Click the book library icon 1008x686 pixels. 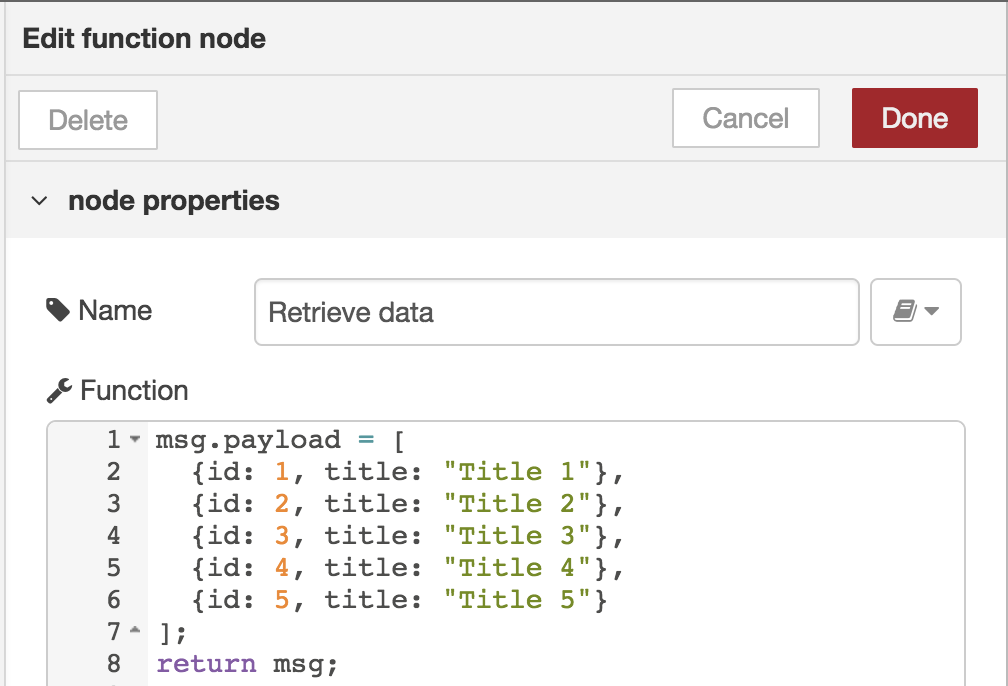coord(904,311)
